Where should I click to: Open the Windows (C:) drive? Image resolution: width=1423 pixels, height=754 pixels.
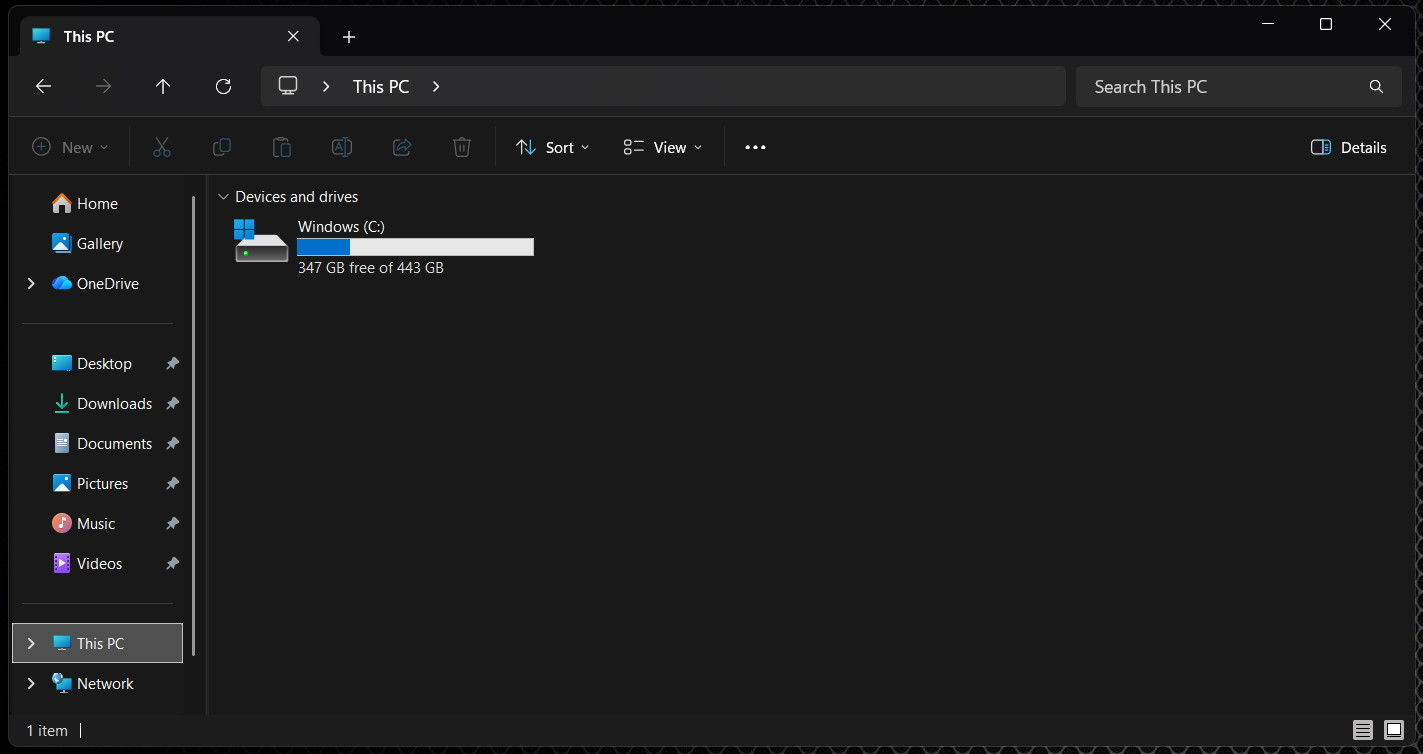(x=384, y=246)
